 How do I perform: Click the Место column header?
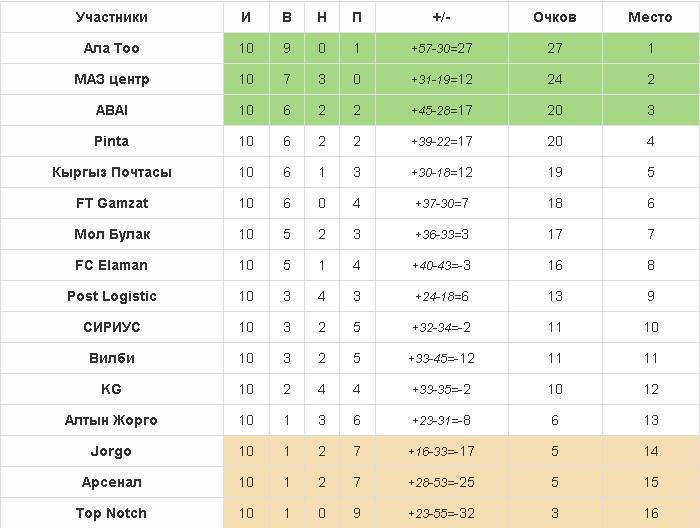[650, 17]
